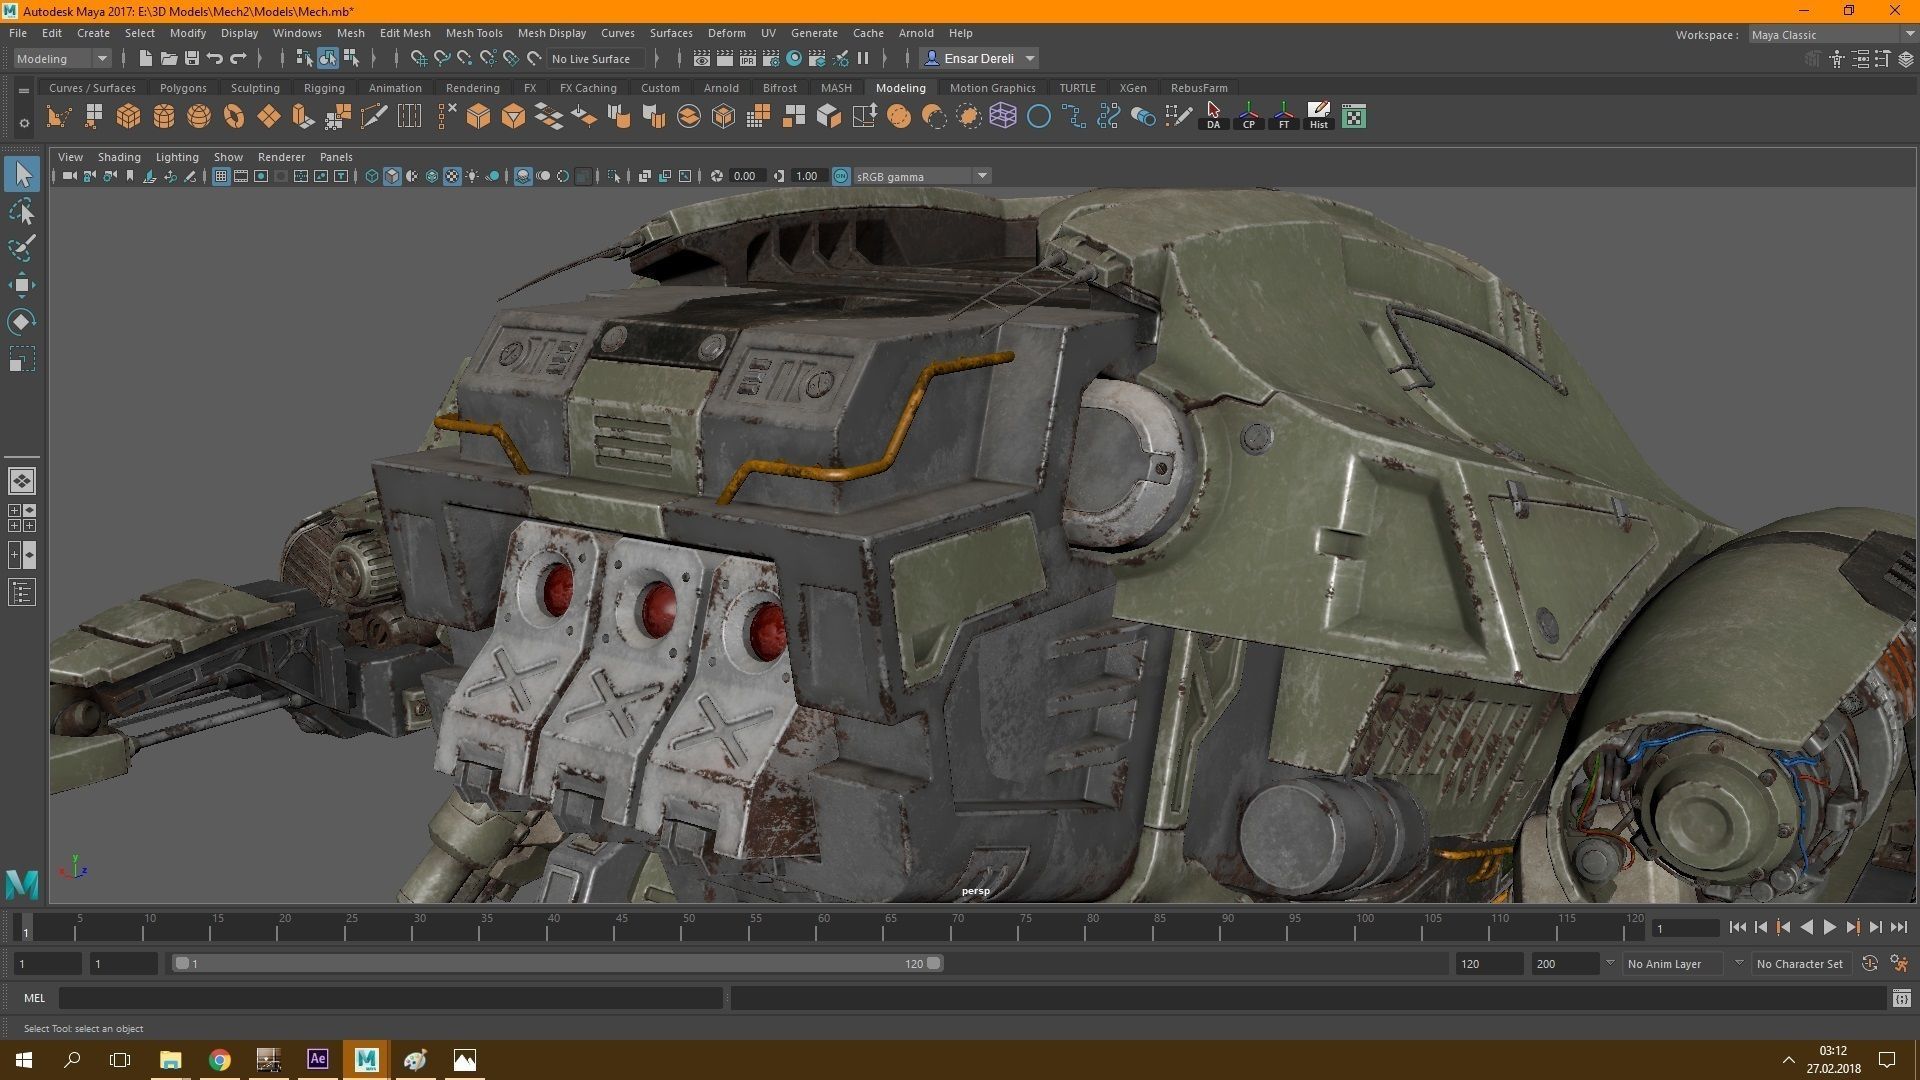This screenshot has width=1920, height=1080.
Task: Choose the Scale tool in toolbox
Action: [x=22, y=359]
